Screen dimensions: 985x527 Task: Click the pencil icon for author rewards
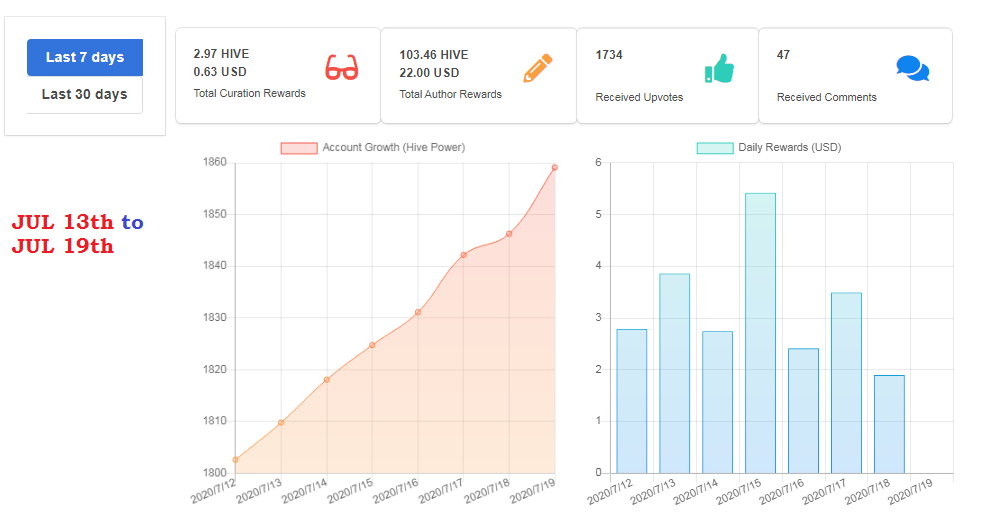pos(537,68)
